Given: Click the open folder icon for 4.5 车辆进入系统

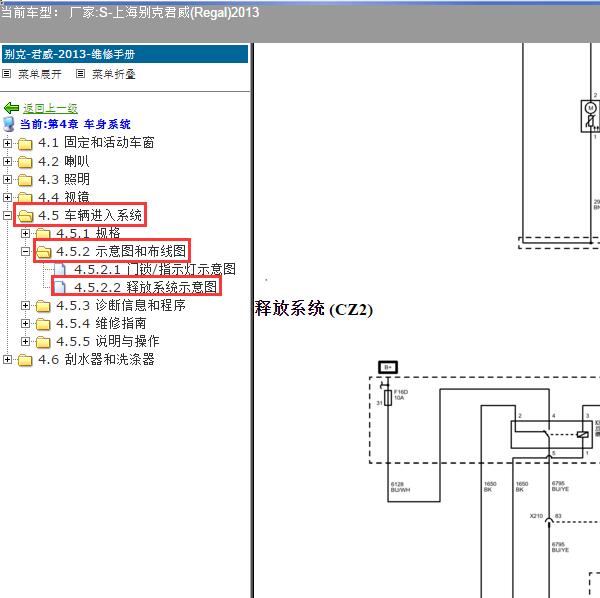Looking at the screenshot, I should pyautogui.click(x=26, y=216).
